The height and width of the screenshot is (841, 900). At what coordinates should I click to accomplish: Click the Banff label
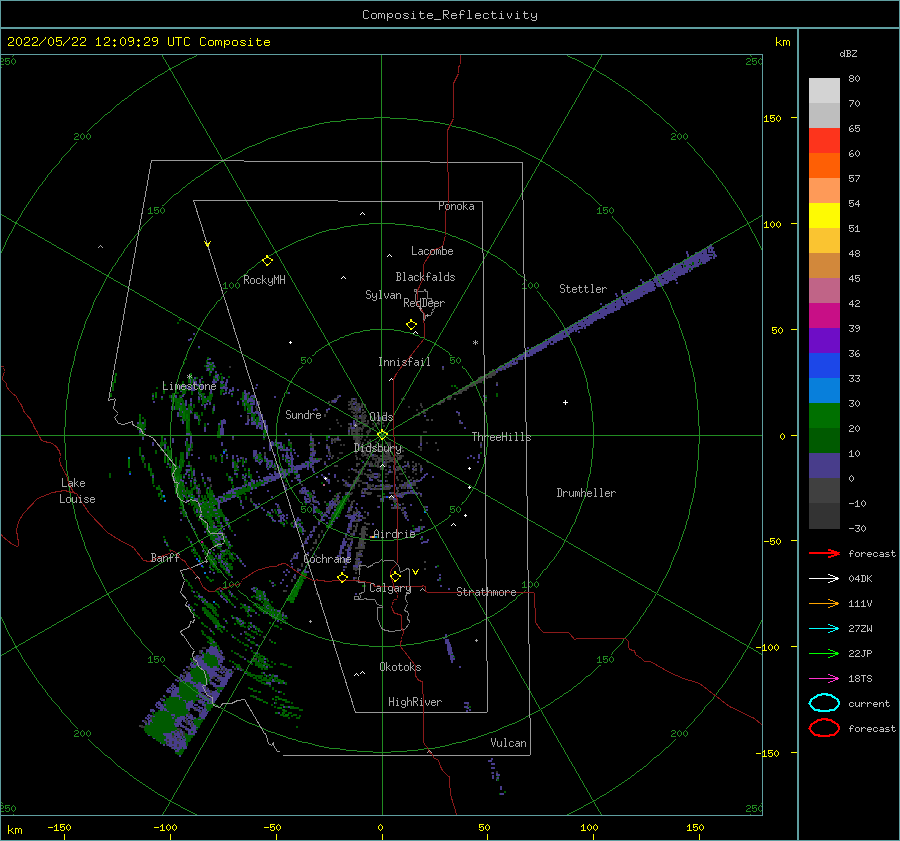(165, 557)
